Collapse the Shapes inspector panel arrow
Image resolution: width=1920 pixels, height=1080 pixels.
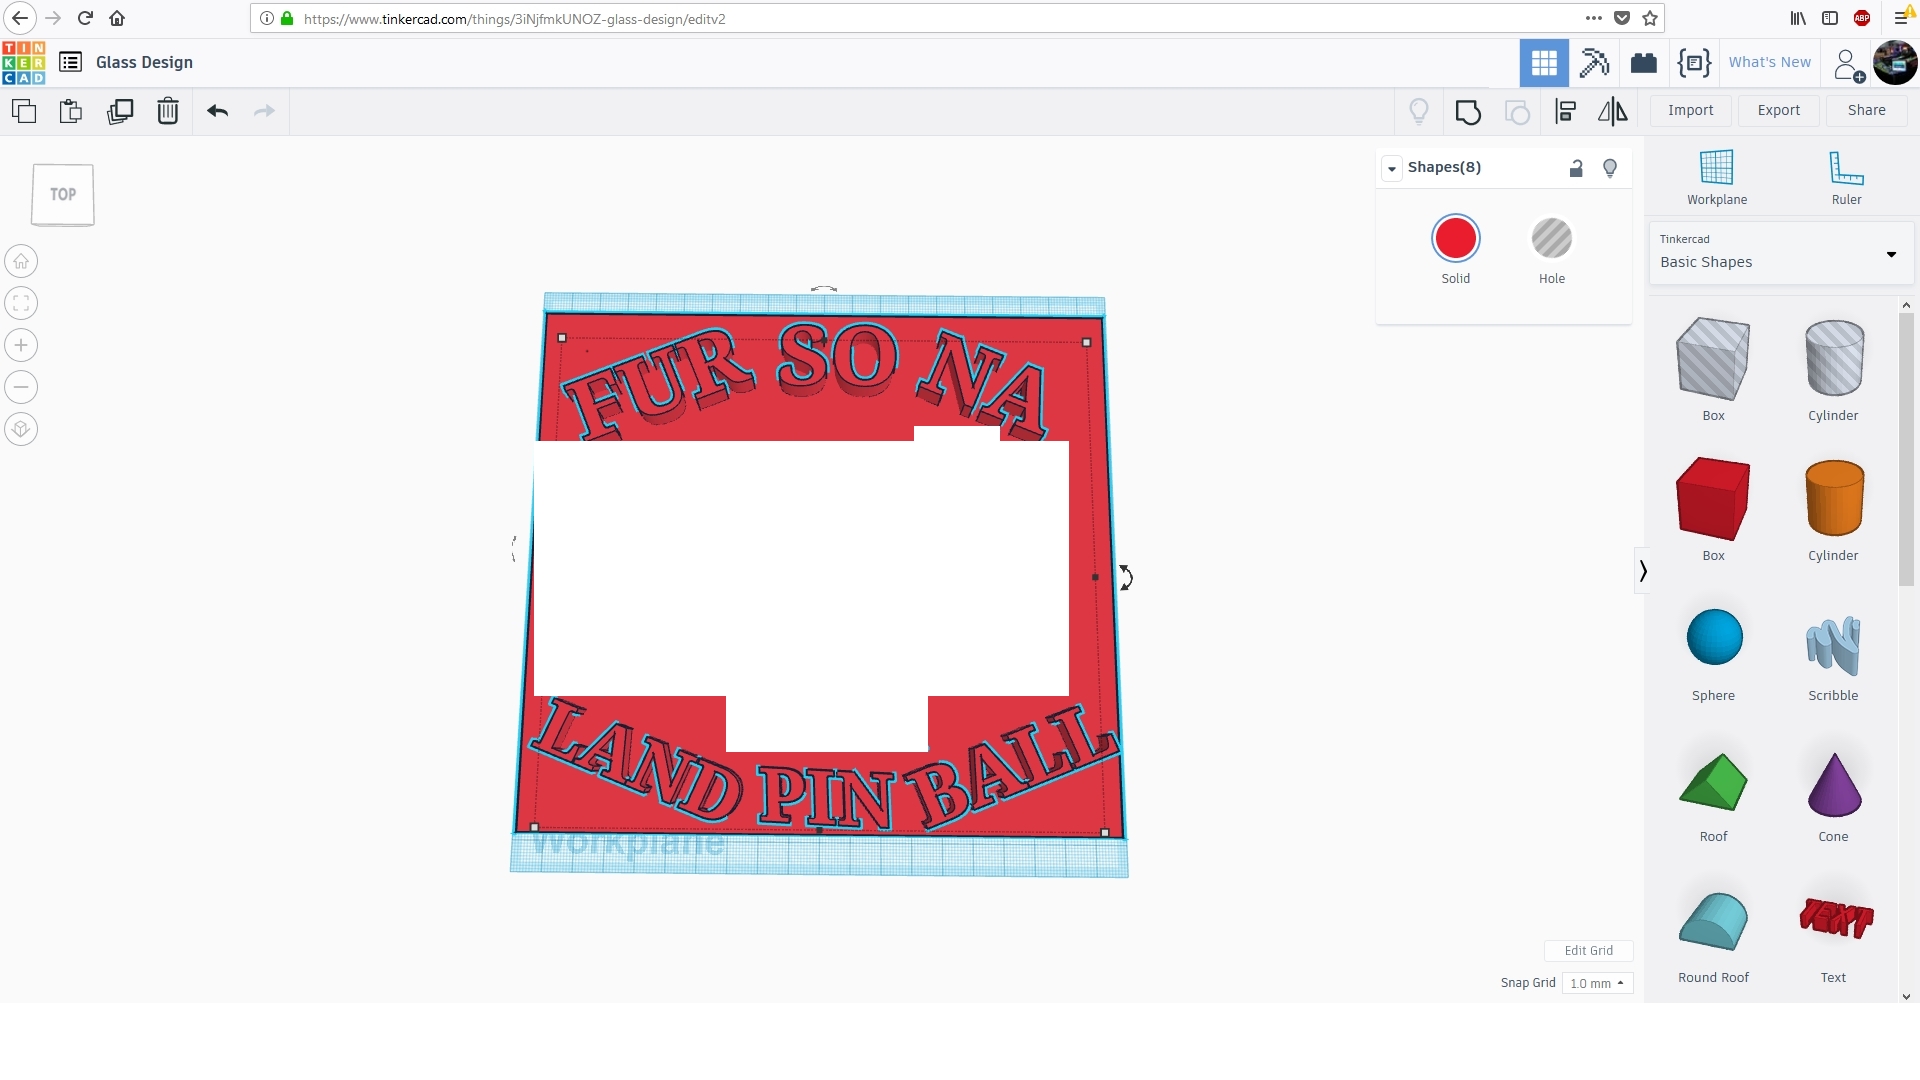[1392, 168]
